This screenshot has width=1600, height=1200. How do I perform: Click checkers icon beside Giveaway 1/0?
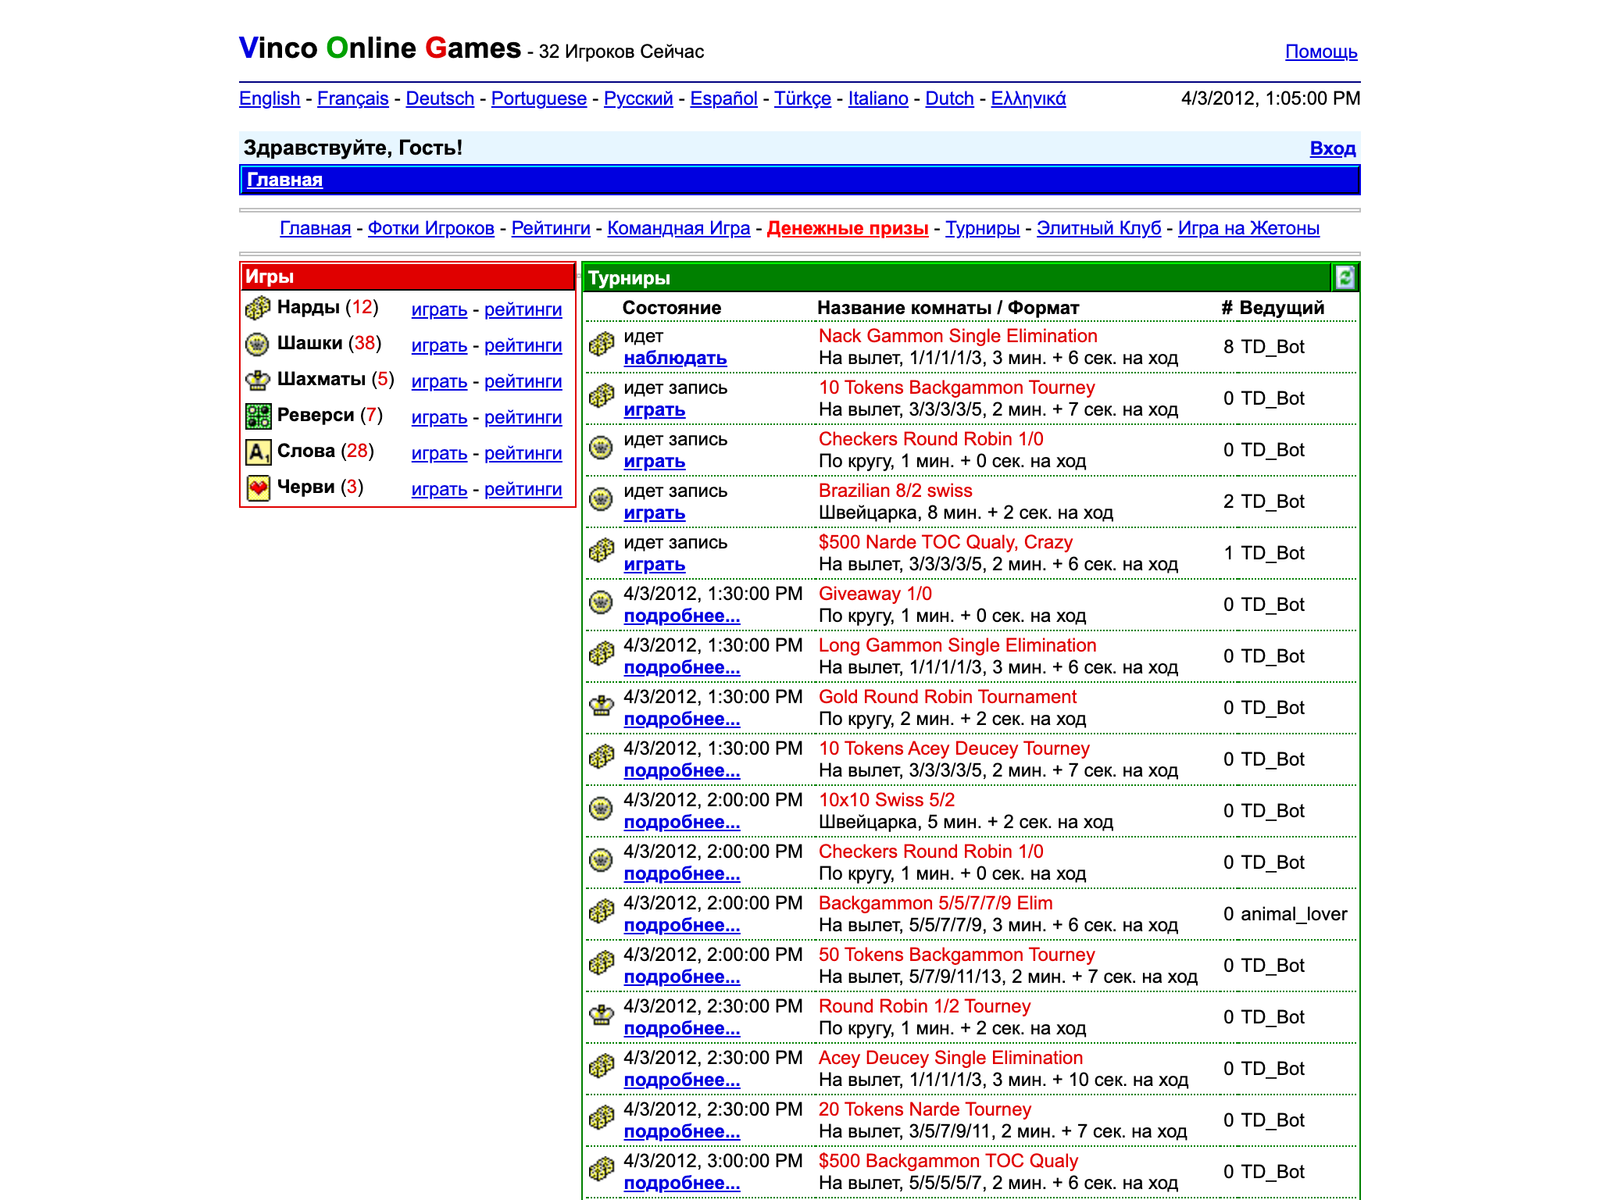[601, 603]
